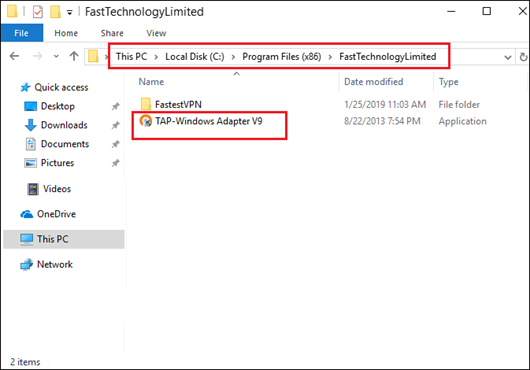Click the Back navigation arrow

tap(14, 56)
